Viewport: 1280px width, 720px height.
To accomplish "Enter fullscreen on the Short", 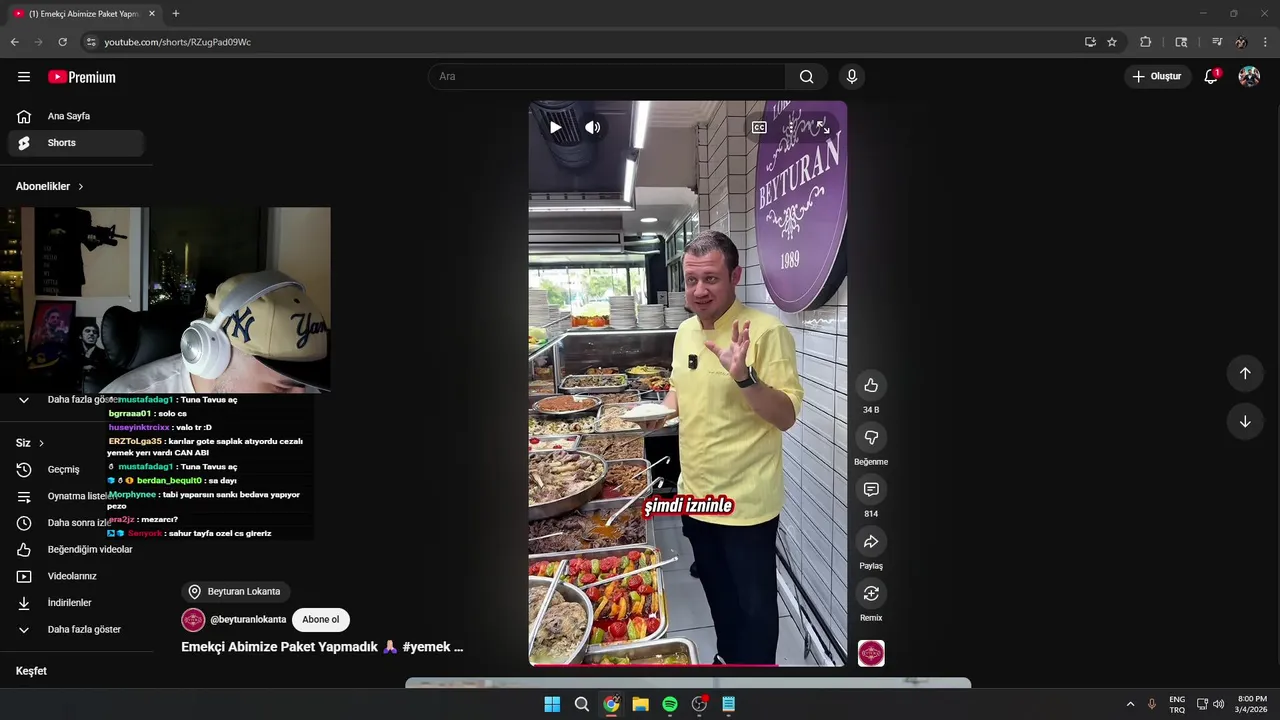I will pyautogui.click(x=823, y=127).
